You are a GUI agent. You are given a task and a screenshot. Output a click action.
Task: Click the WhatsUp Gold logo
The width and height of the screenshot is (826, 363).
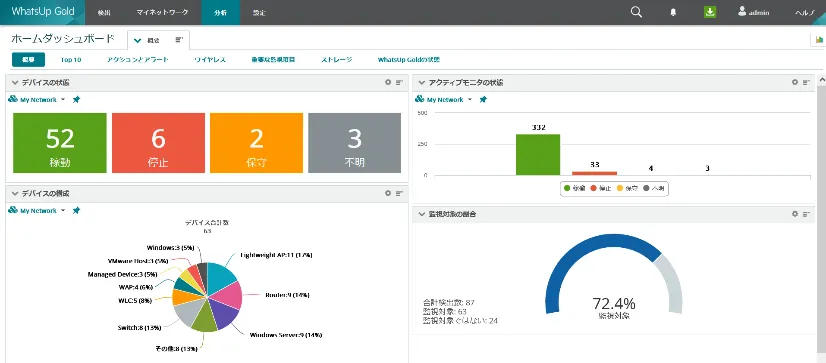point(43,12)
